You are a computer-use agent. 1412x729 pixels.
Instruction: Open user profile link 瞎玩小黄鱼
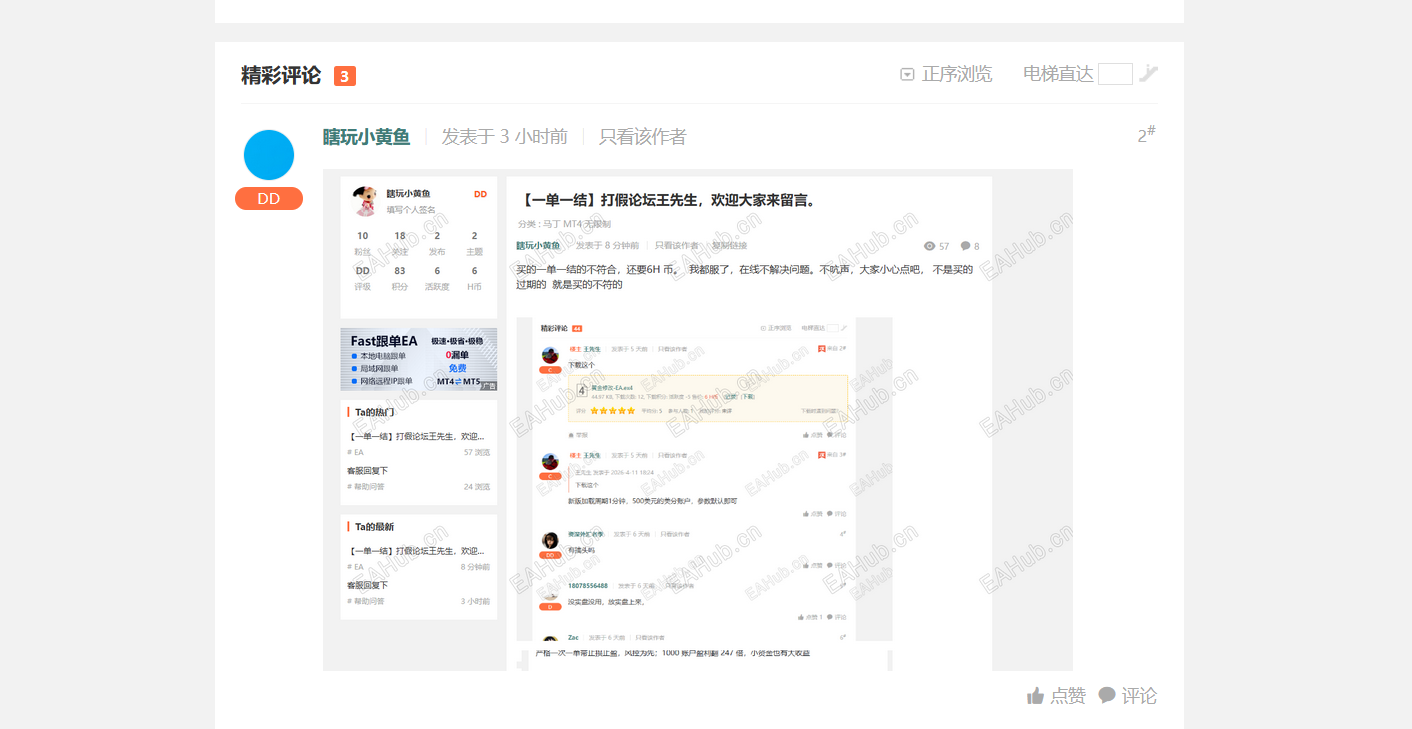tap(365, 136)
